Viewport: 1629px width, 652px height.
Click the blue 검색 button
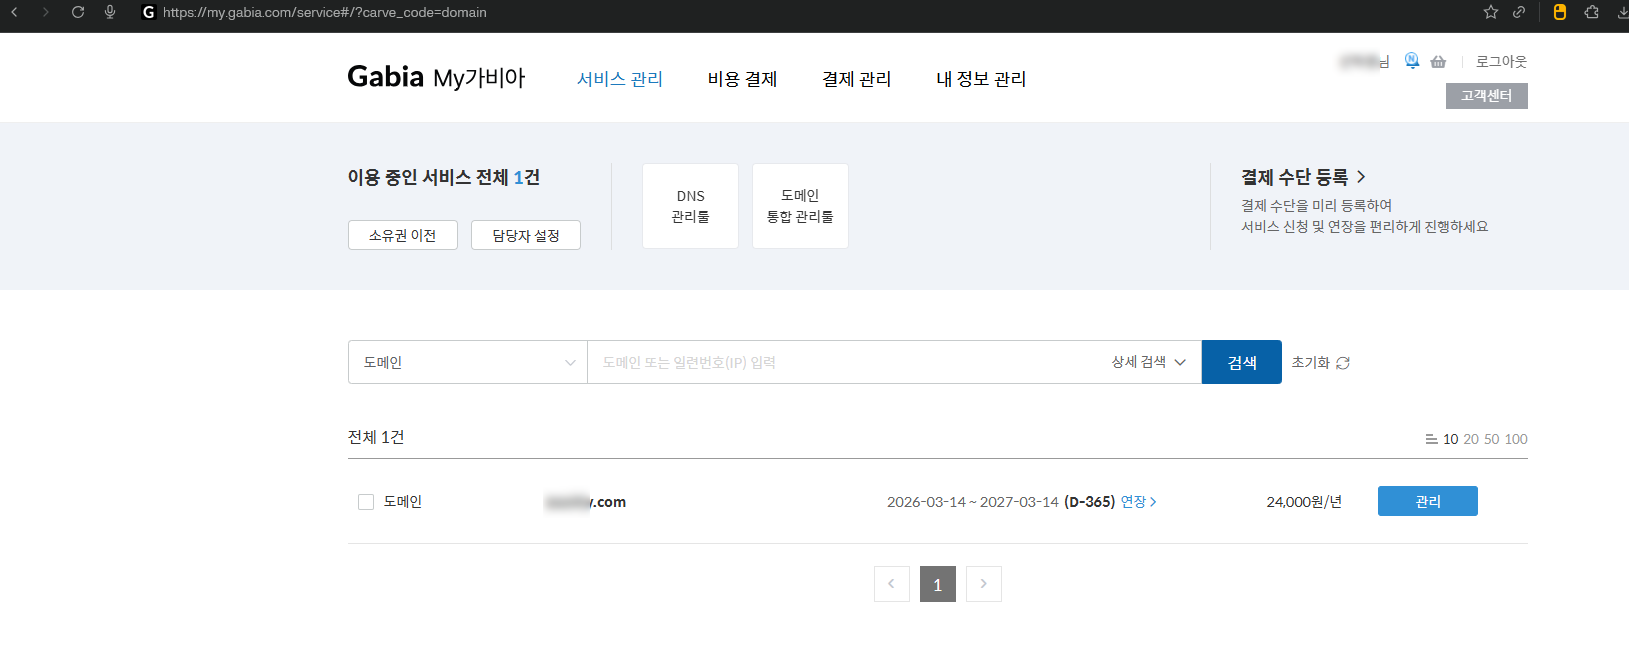point(1242,362)
